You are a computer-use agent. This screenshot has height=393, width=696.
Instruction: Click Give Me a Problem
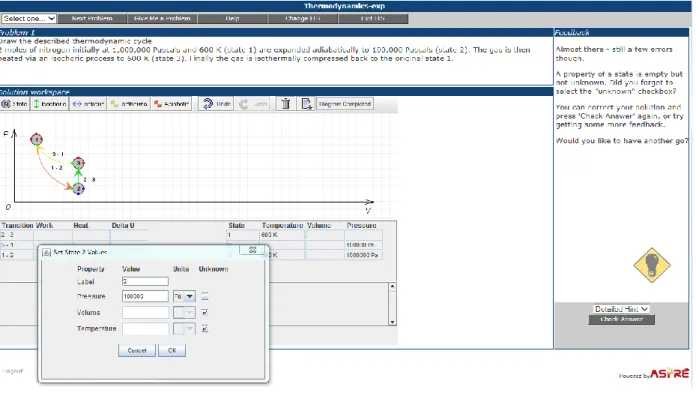coord(162,19)
